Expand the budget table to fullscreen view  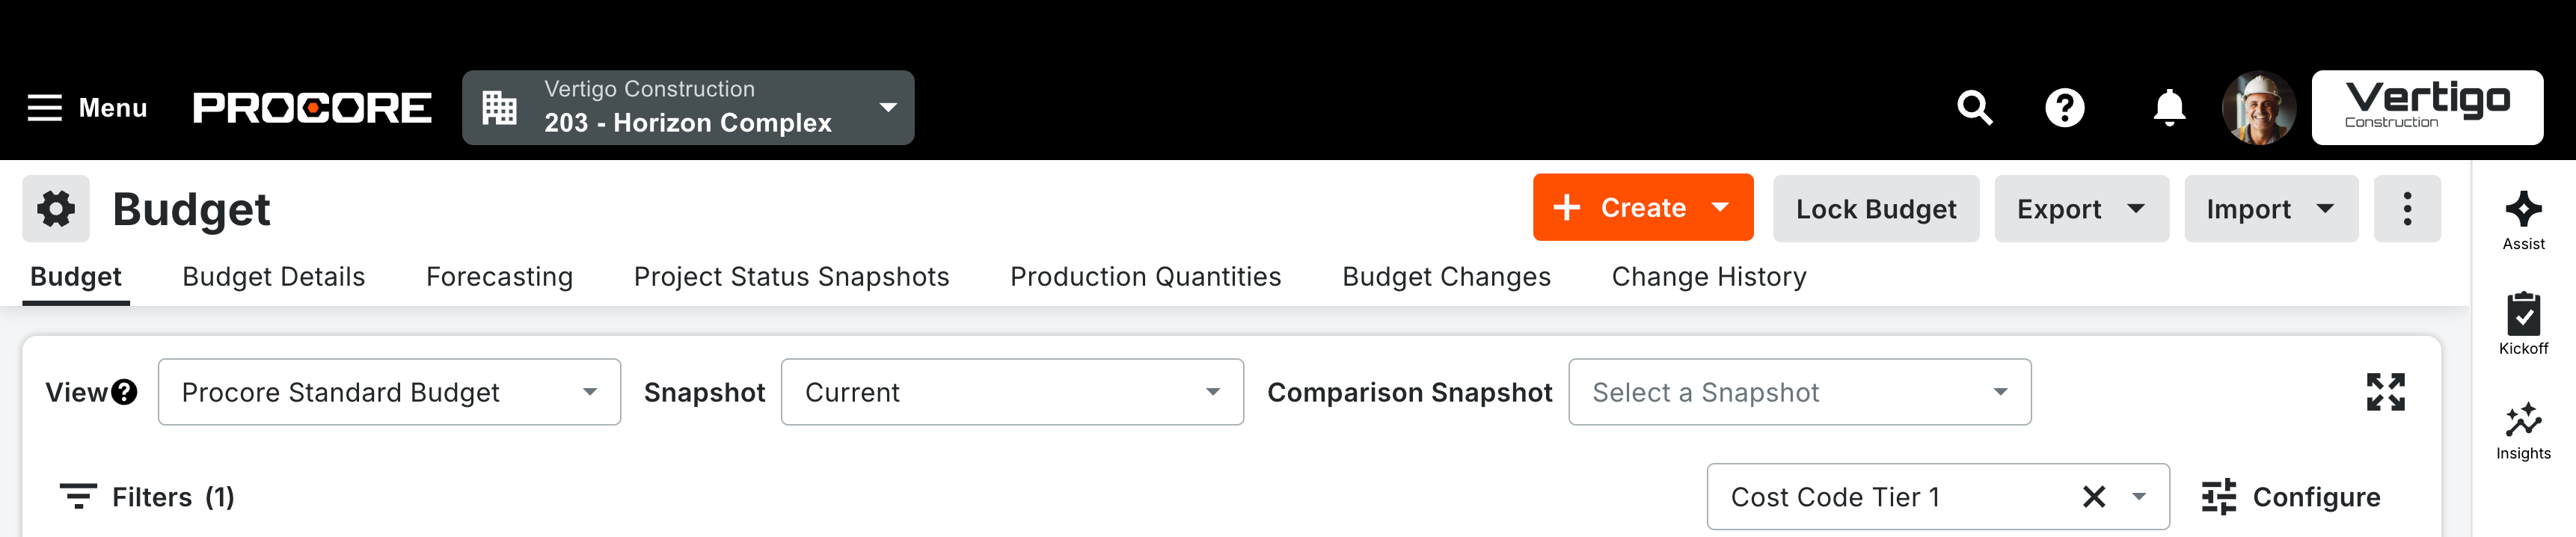(x=2386, y=391)
